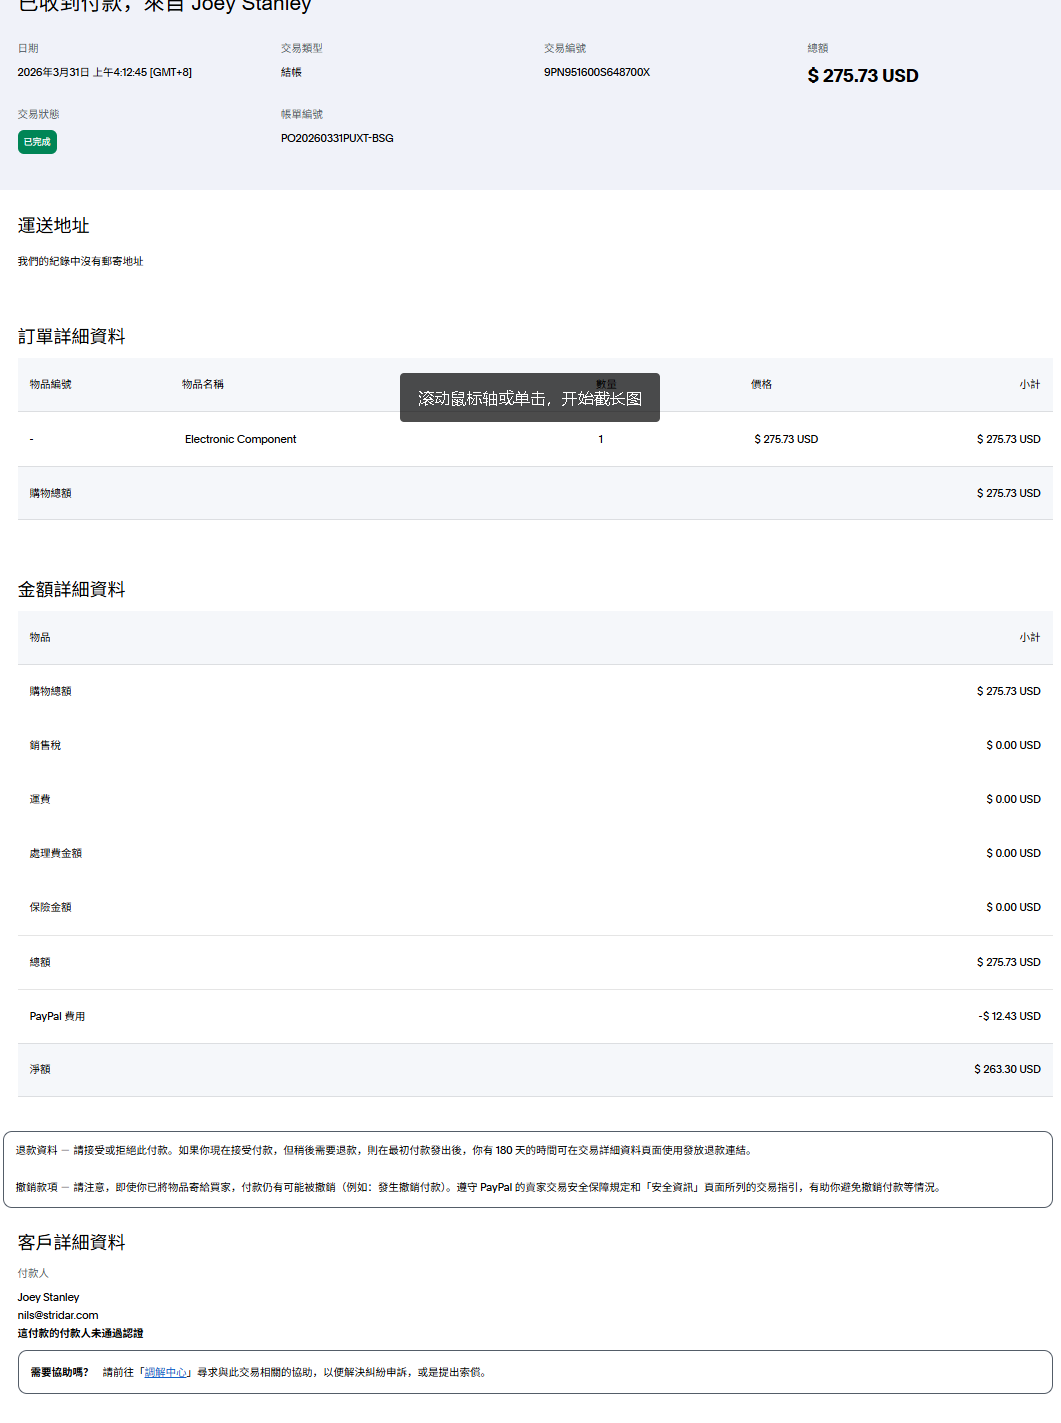Viewport: 1061px width, 1423px height.
Task: Click the 物品名稱 column header
Action: [x=203, y=384]
